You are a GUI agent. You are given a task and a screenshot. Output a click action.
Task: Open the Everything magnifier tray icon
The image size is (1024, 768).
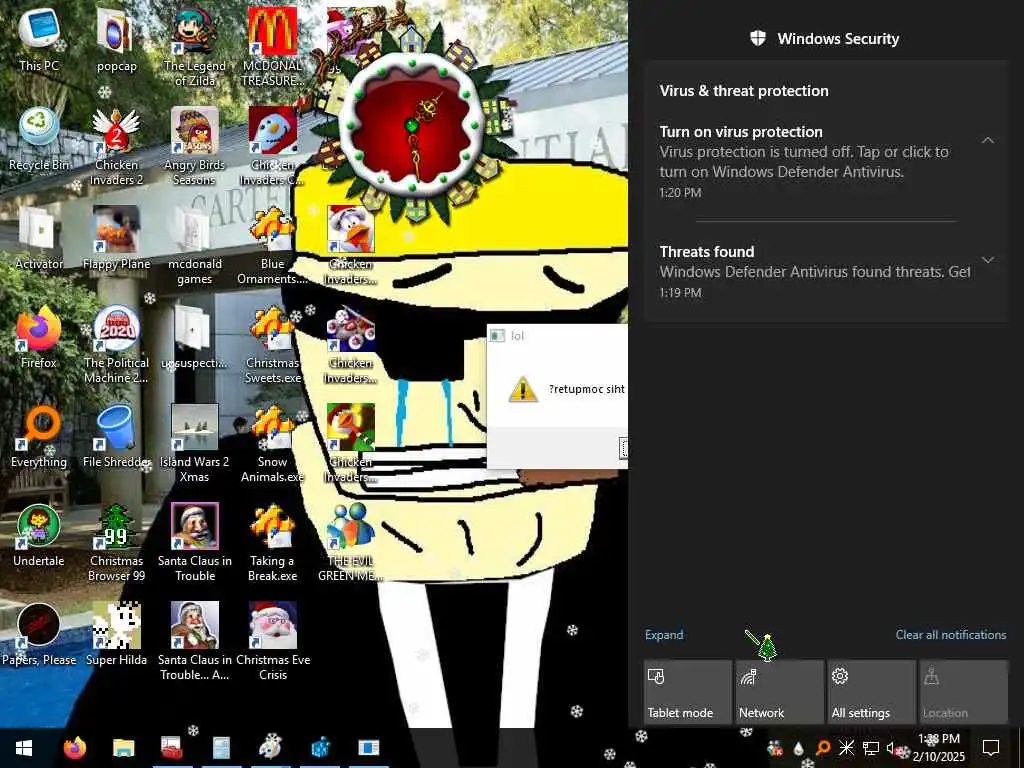pyautogui.click(x=823, y=748)
